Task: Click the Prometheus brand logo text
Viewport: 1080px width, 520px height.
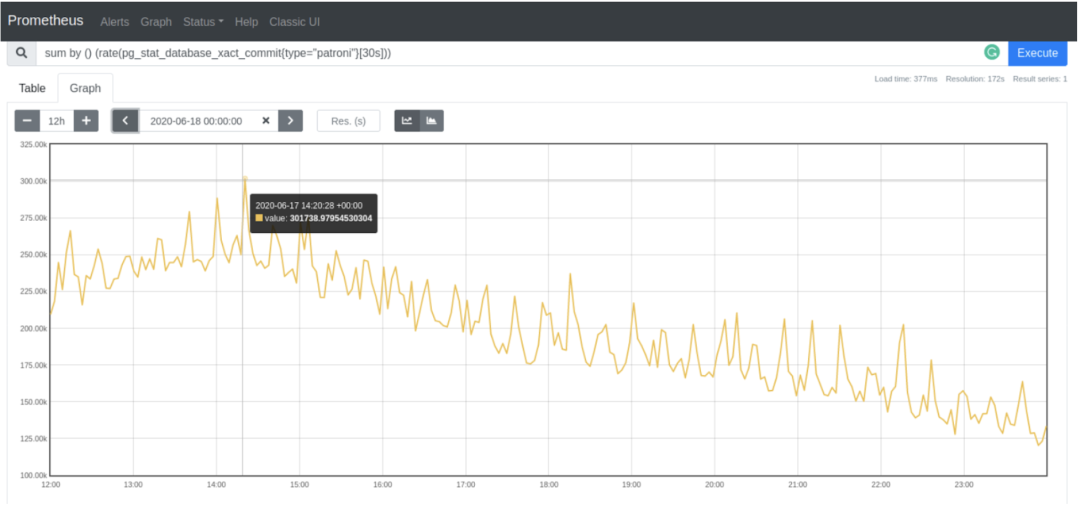Action: 46,21
